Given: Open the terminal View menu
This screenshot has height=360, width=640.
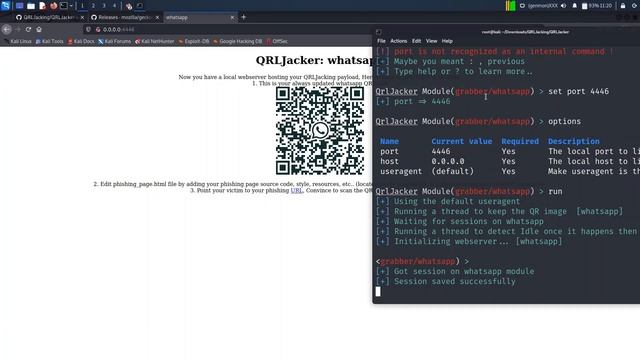Looking at the screenshot, I should [431, 41].
